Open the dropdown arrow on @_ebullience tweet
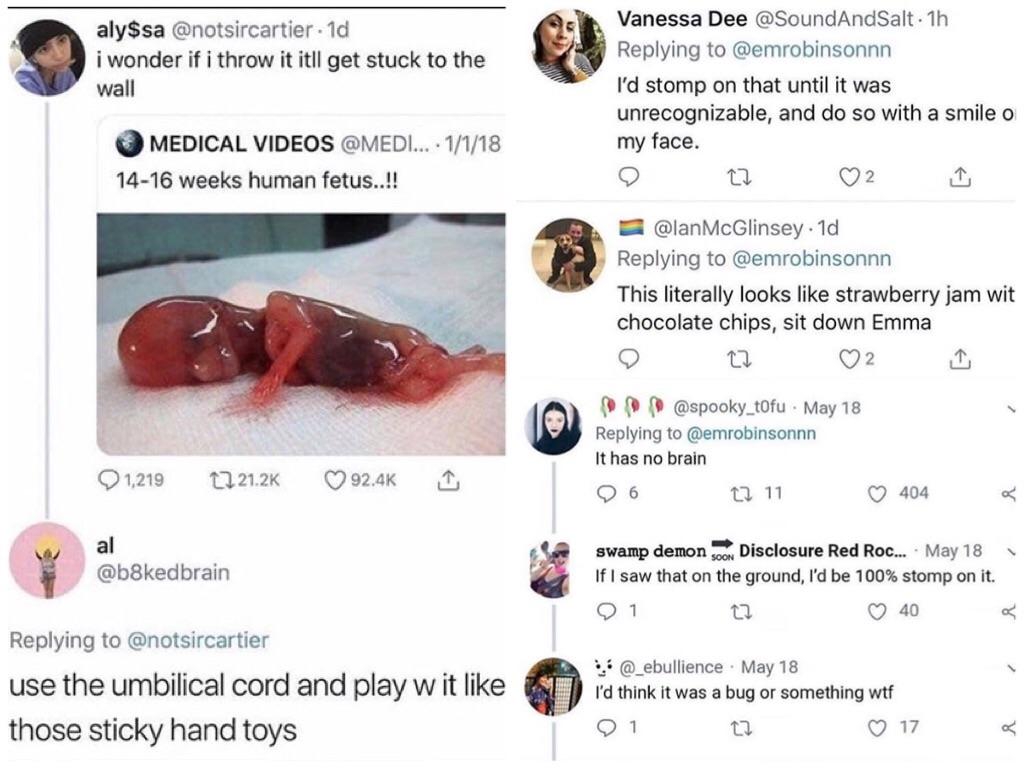The image size is (1024, 768). click(1011, 667)
